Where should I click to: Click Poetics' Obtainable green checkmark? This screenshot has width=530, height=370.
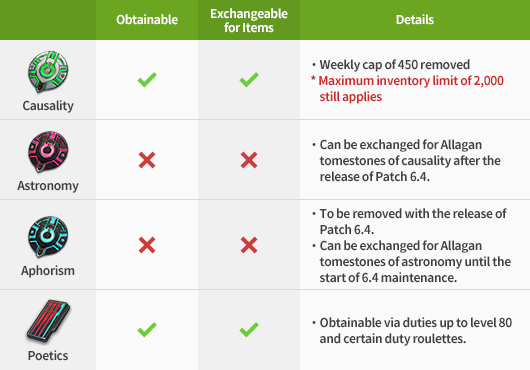tap(147, 329)
